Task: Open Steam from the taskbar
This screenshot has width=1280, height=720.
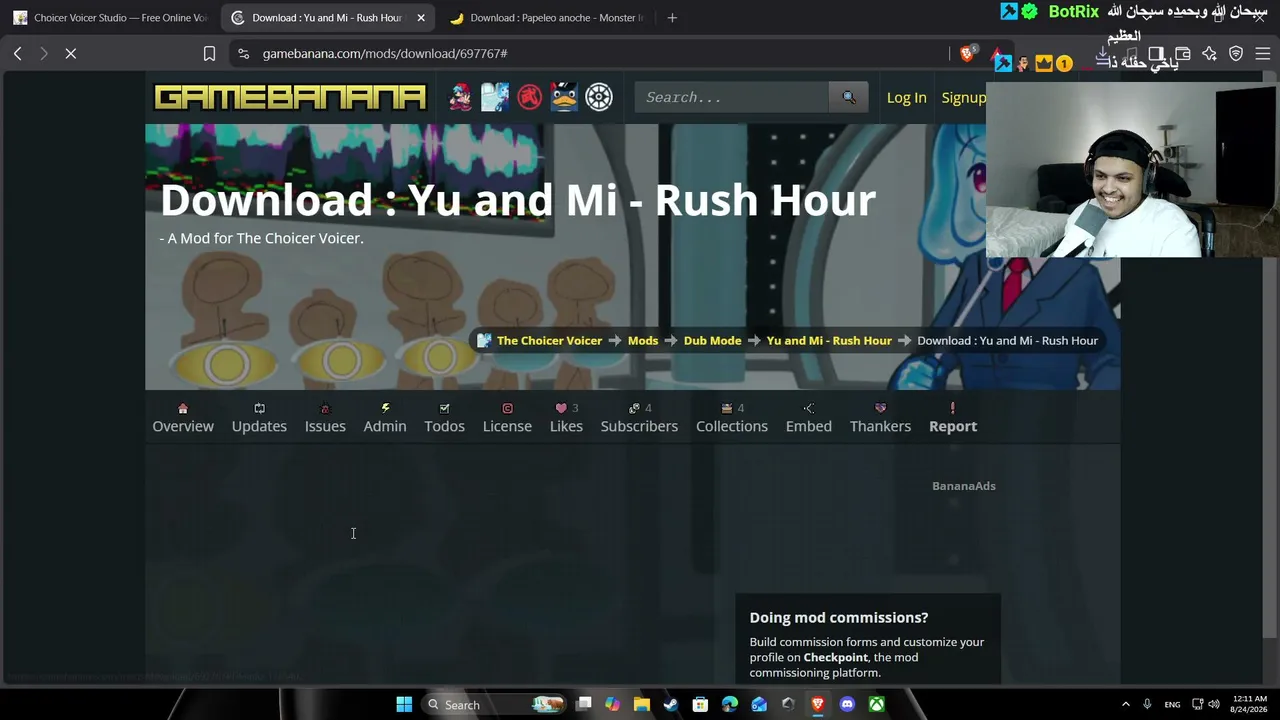Action: [x=671, y=704]
